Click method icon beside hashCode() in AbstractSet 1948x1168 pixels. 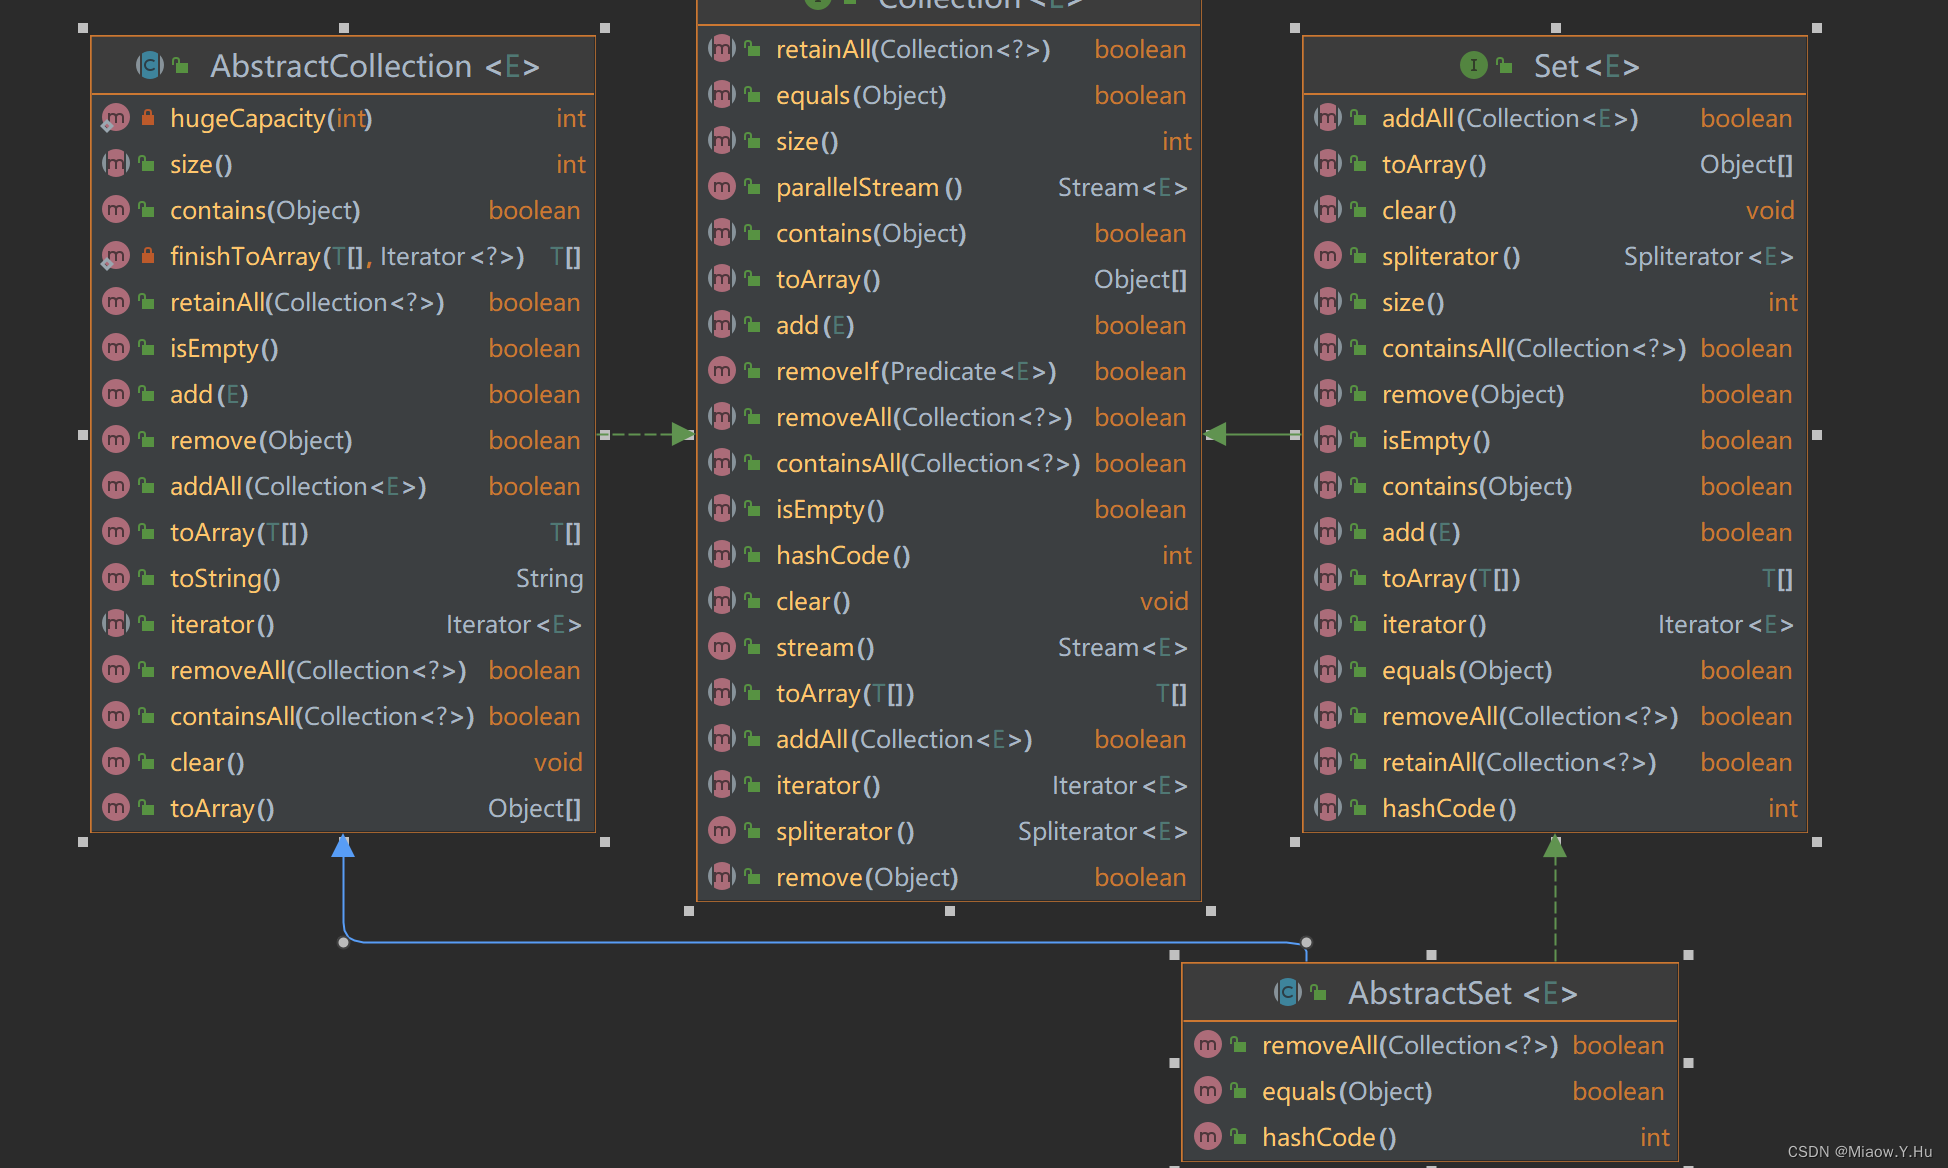point(1208,1137)
